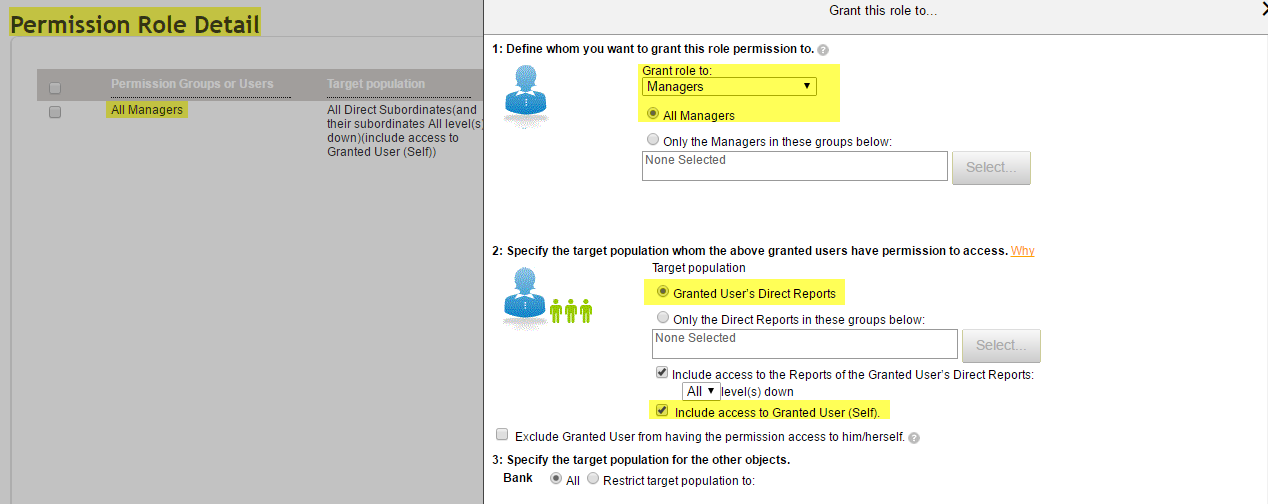Click Target population column header
The width and height of the screenshot is (1268, 504).
click(376, 84)
